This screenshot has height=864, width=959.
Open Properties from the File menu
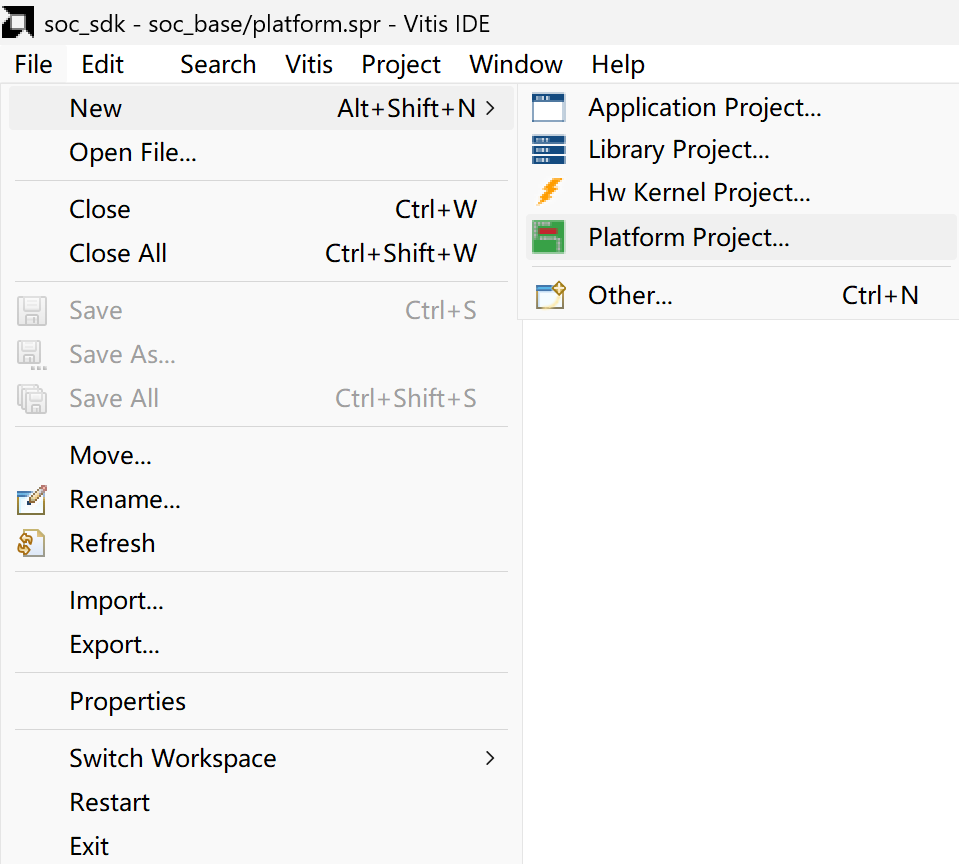click(127, 702)
